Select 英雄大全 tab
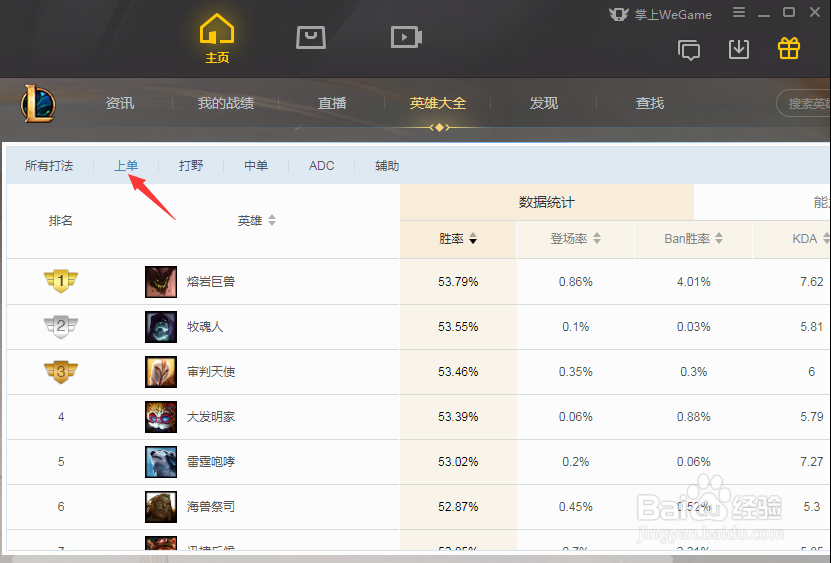Screen dimensions: 831x563 click(438, 103)
